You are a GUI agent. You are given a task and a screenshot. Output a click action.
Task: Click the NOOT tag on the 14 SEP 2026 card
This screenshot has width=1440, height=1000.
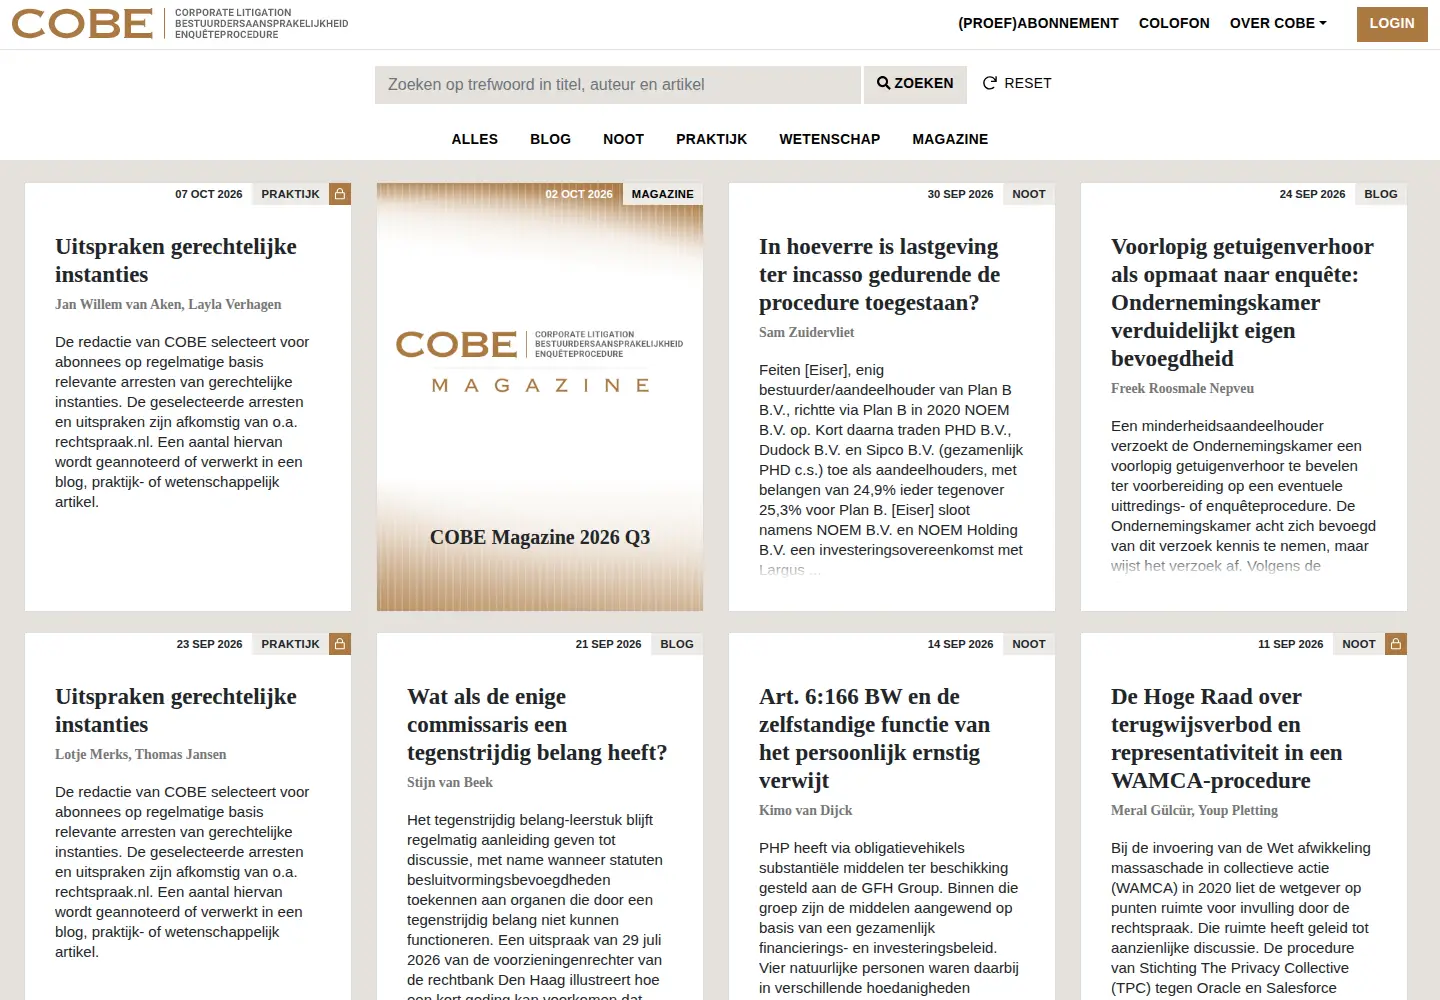tap(1028, 644)
